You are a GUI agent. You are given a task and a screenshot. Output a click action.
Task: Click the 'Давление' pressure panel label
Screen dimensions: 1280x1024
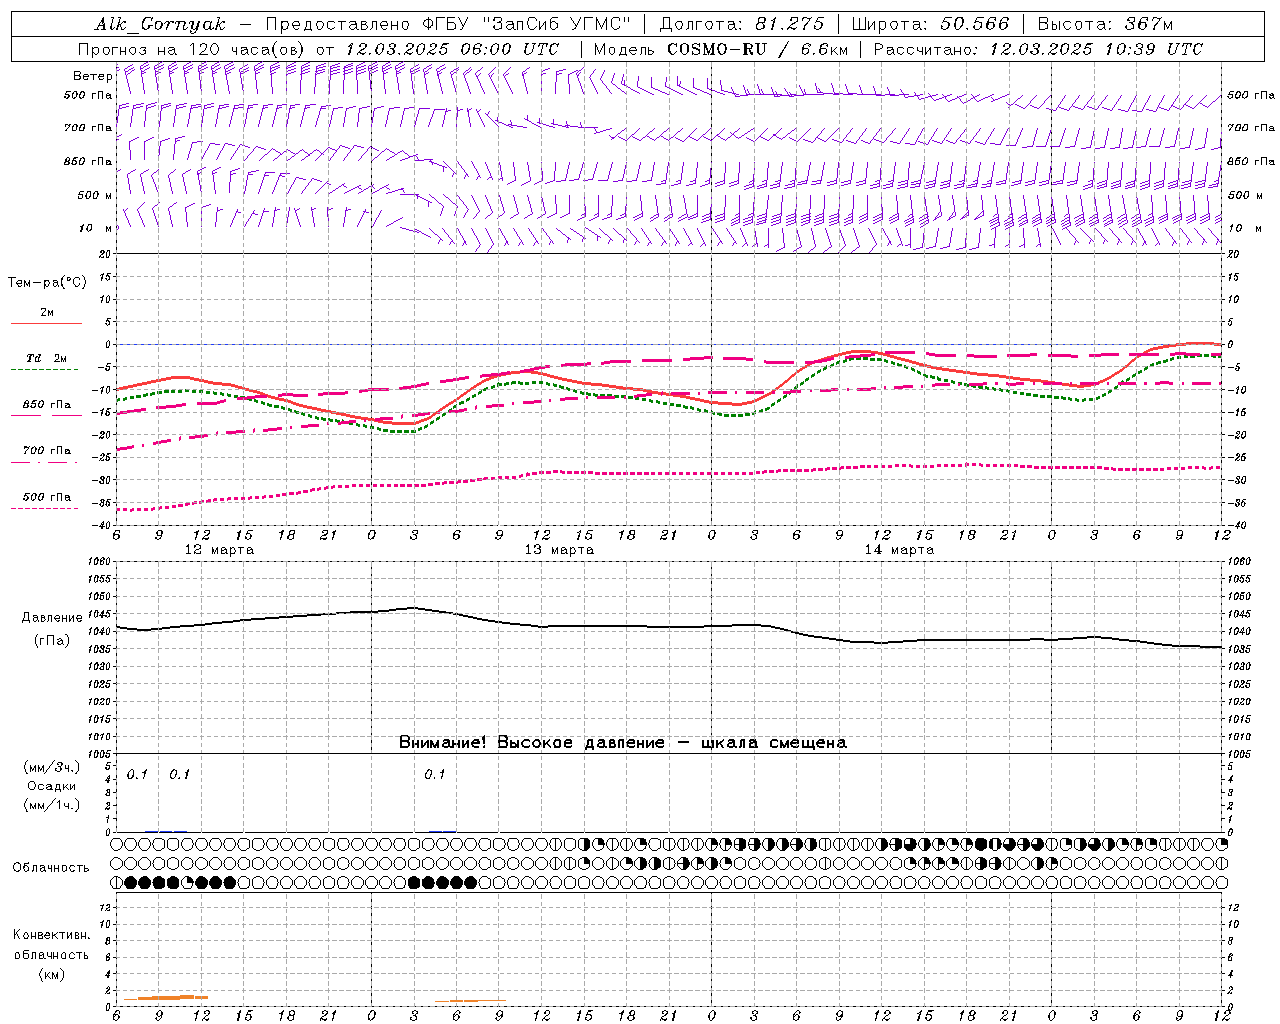pyautogui.click(x=52, y=618)
